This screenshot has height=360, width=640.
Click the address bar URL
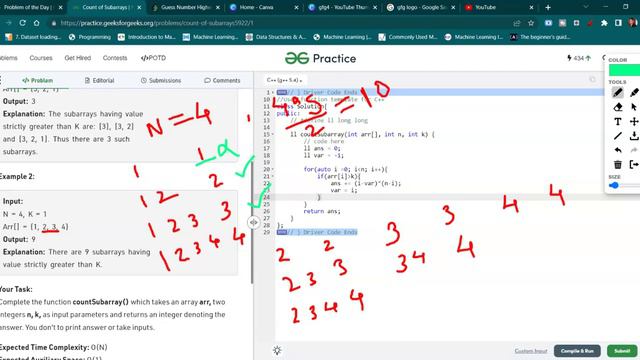coord(157,23)
